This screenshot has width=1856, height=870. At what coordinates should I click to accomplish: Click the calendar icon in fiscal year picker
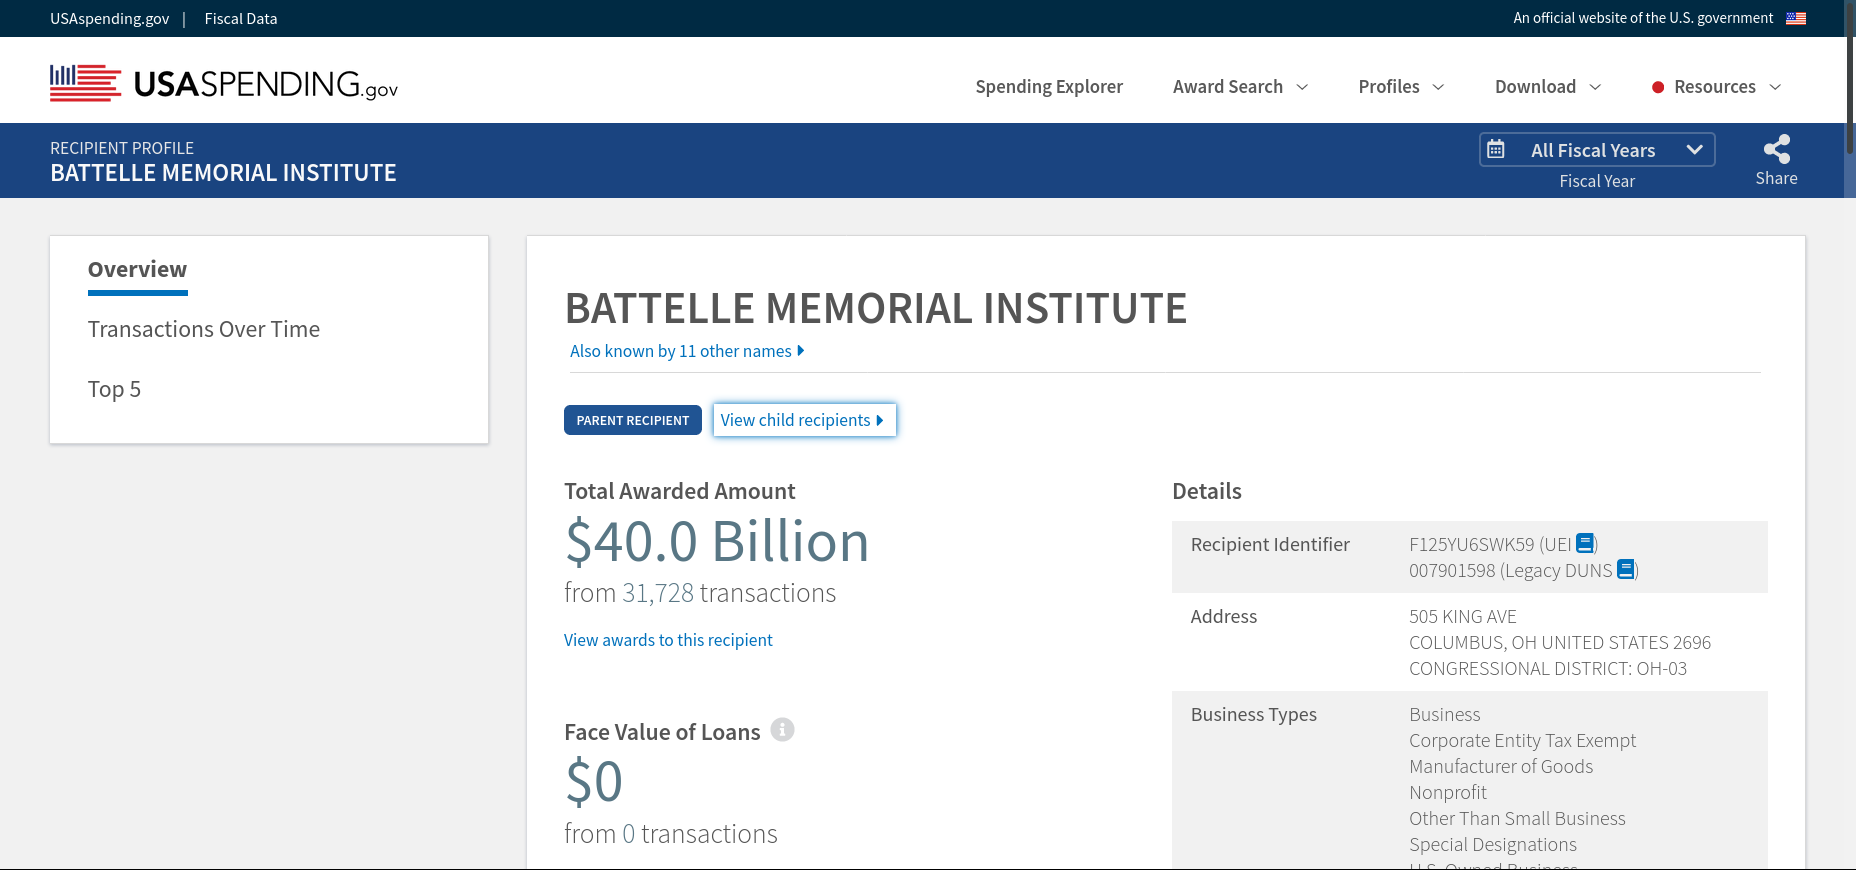1496,150
